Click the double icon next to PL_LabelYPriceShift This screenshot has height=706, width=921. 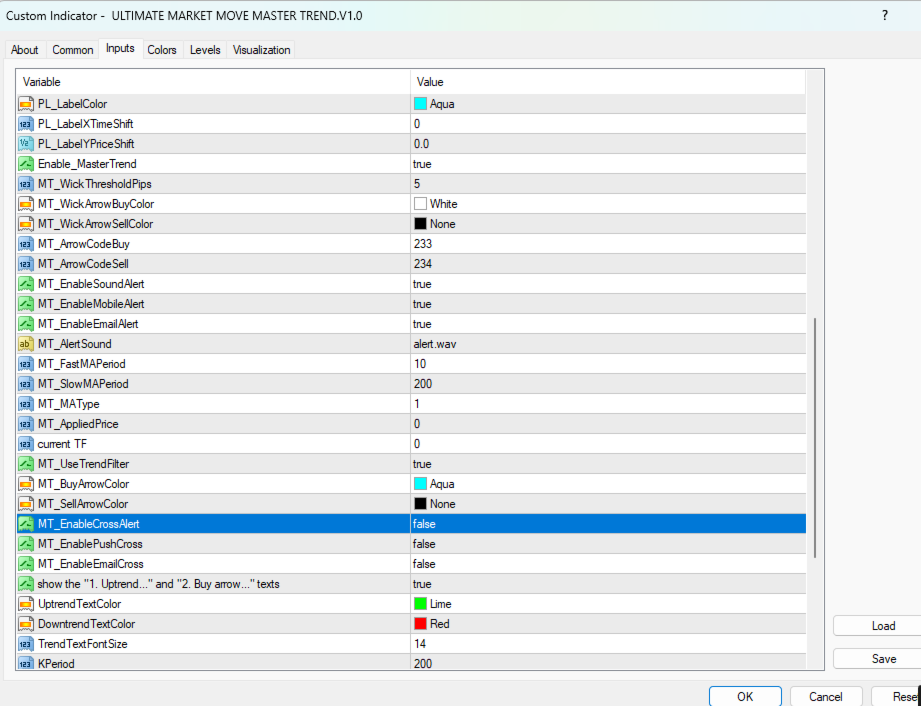click(x=25, y=144)
